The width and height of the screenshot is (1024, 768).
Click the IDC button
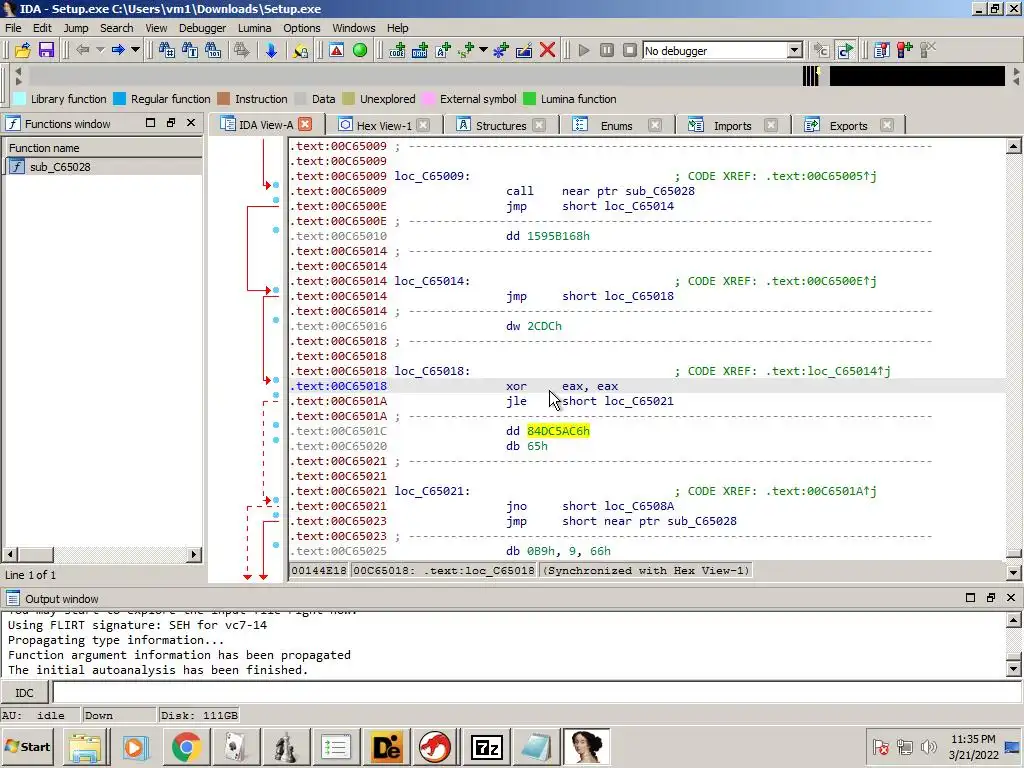coord(24,693)
